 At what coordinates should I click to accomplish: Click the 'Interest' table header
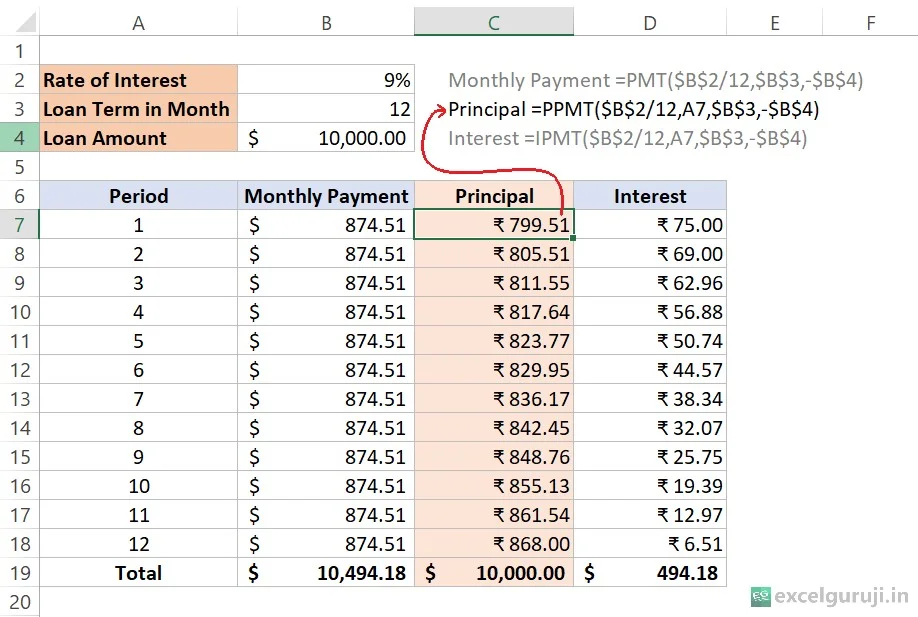pyautogui.click(x=650, y=196)
